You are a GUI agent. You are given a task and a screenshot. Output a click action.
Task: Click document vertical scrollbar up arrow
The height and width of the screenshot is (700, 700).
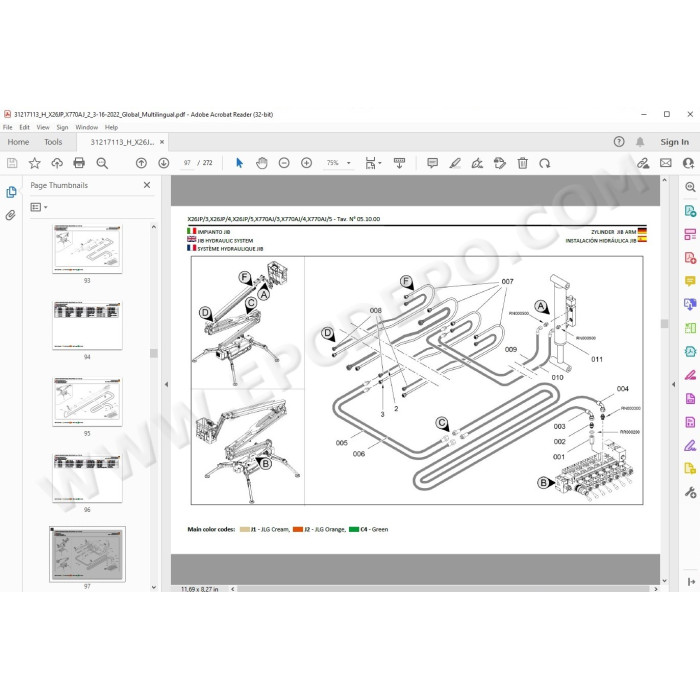[664, 180]
